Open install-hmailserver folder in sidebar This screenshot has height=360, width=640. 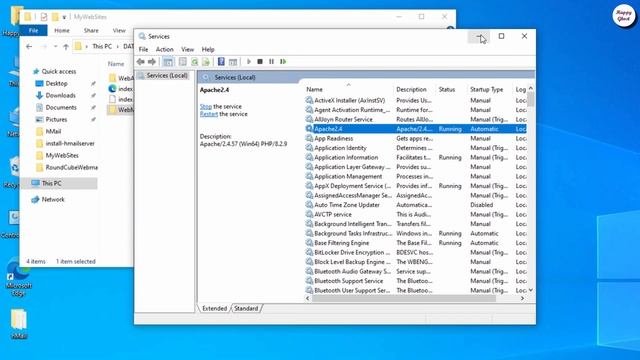tap(70, 144)
